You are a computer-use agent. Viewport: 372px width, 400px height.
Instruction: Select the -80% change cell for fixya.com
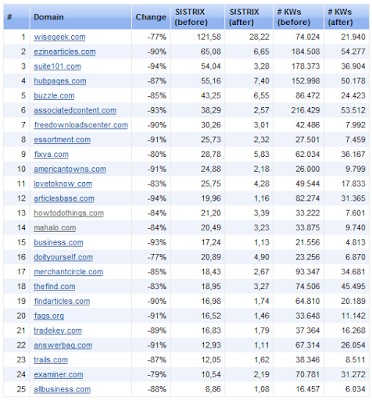click(157, 154)
